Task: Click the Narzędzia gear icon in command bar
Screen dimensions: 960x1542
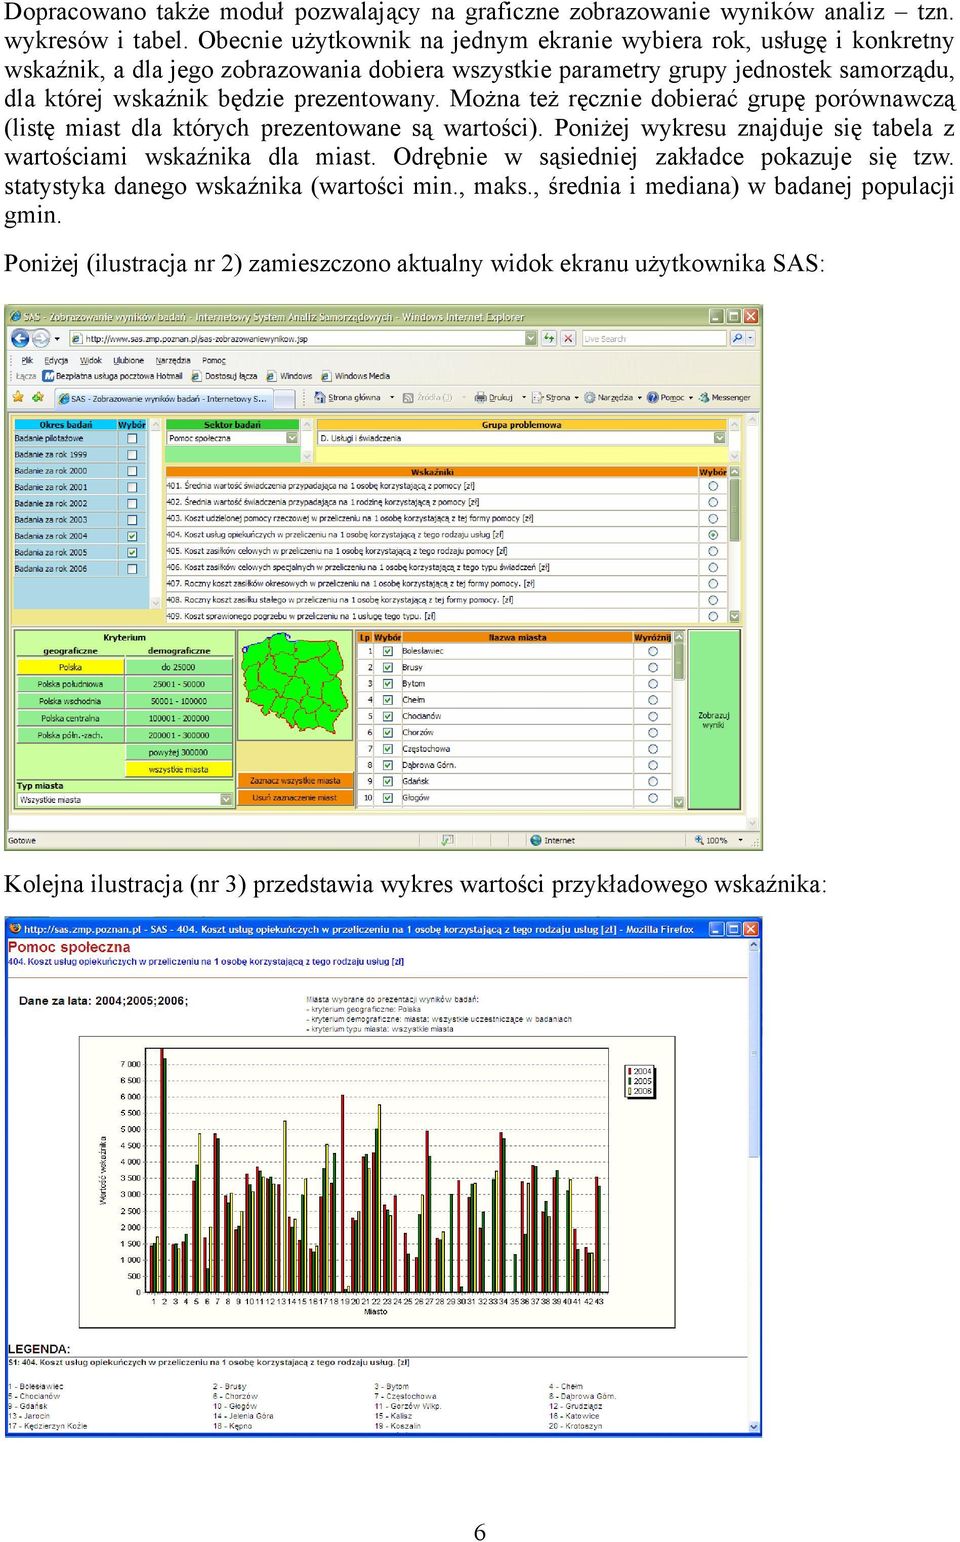Action: (x=590, y=397)
